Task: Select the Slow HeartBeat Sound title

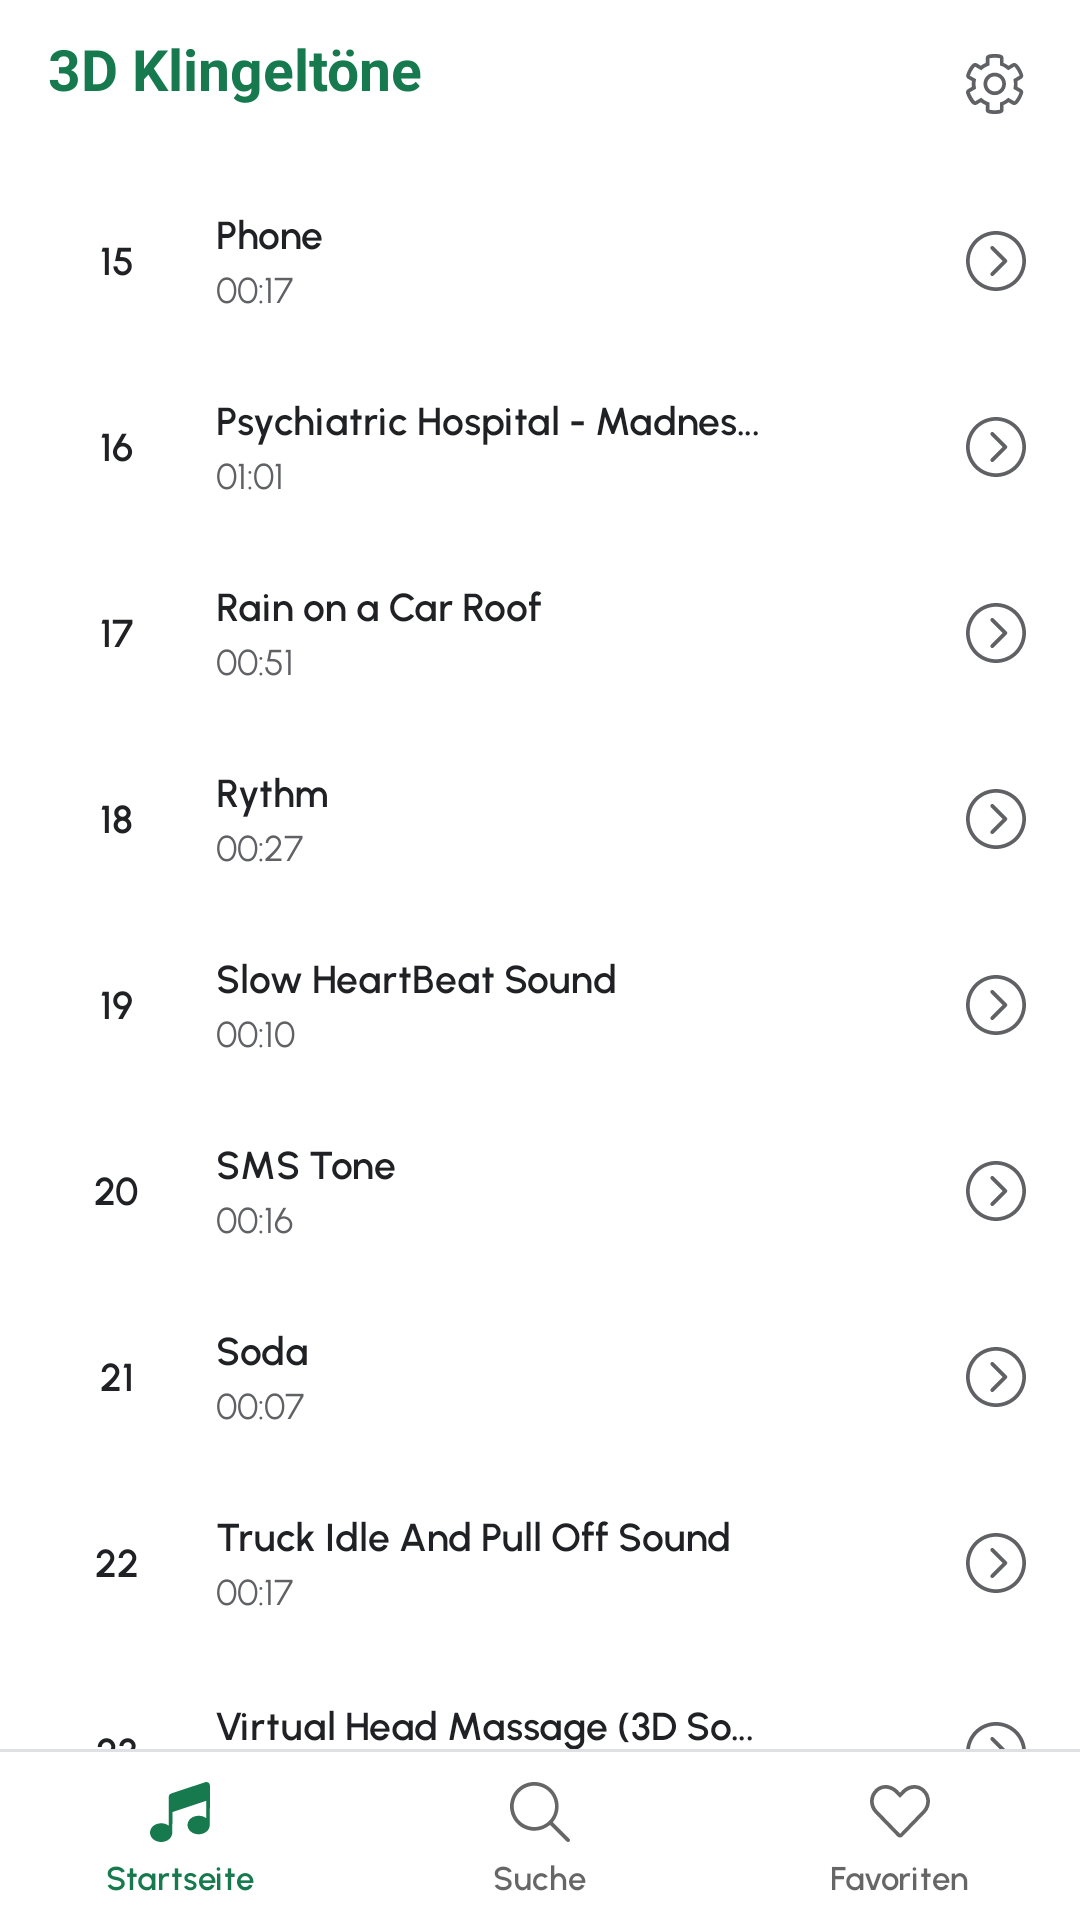Action: coord(416,981)
